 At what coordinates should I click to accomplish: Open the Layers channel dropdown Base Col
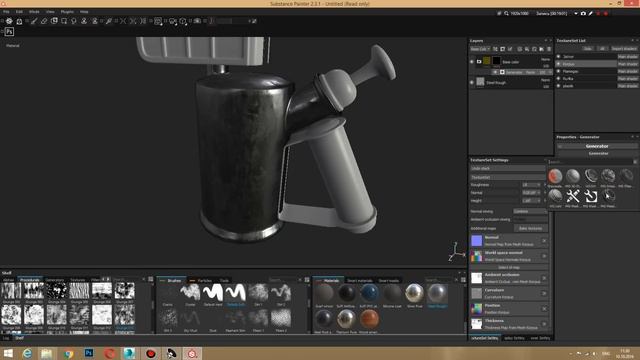point(480,49)
